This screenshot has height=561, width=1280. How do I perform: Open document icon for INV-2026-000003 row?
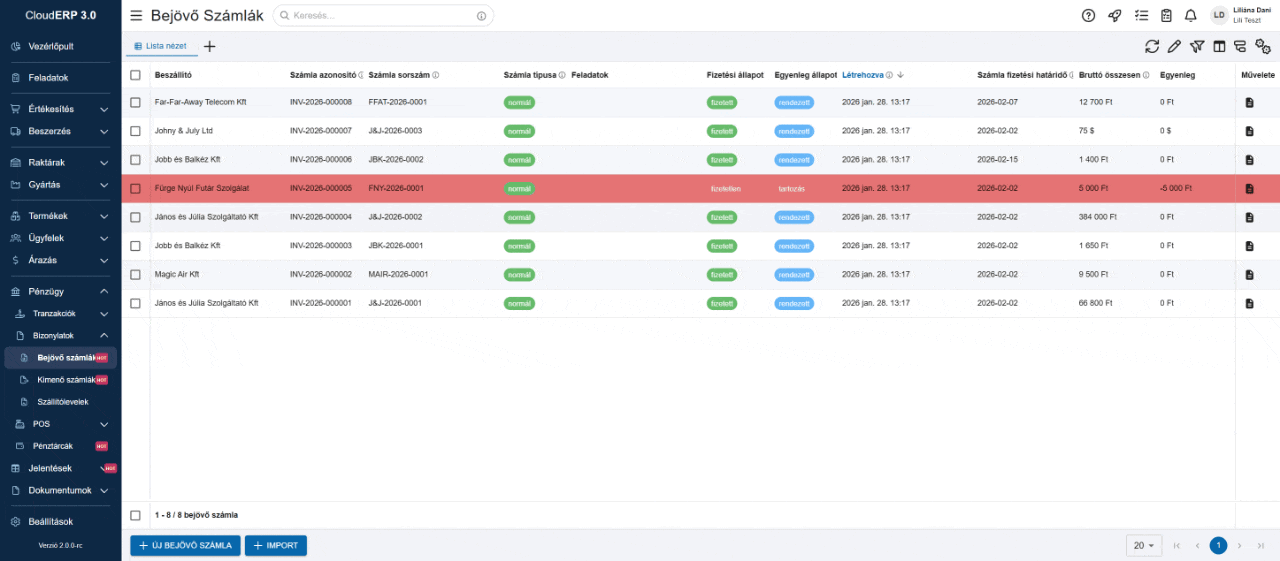click(x=1249, y=245)
